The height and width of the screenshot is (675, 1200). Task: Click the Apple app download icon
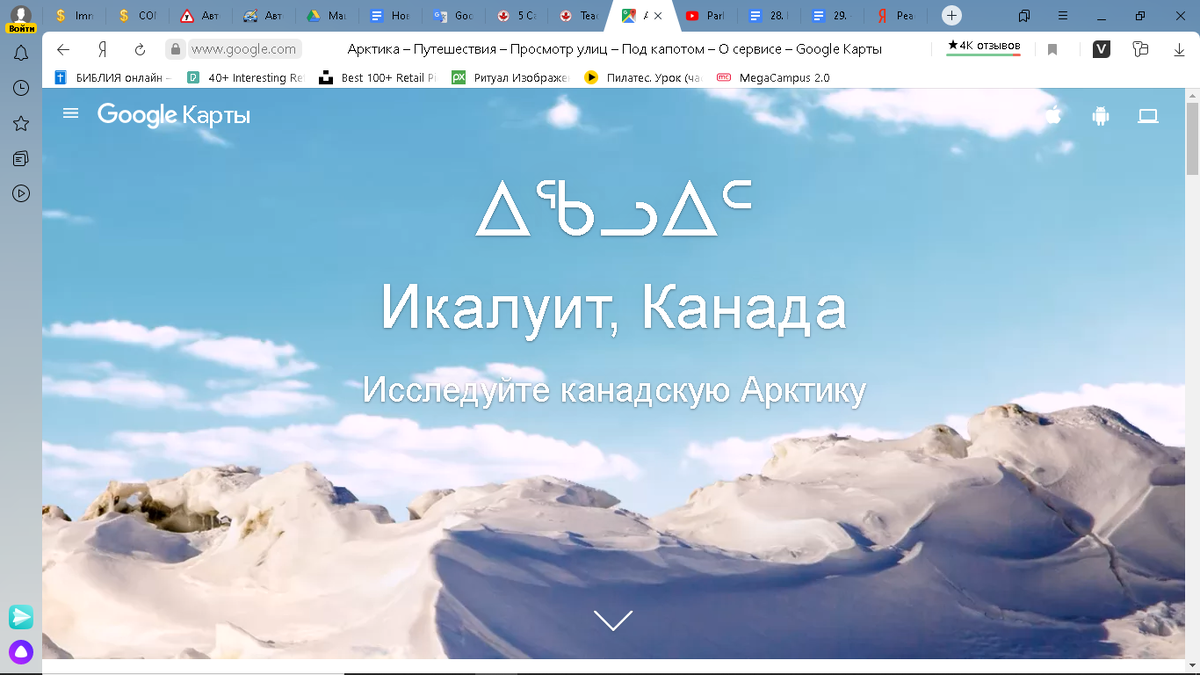1052,115
